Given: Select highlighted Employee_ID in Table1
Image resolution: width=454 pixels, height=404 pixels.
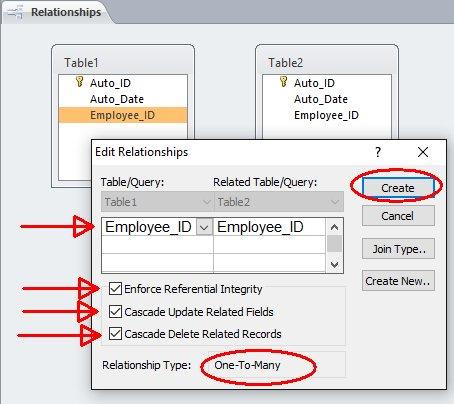Looking at the screenshot, I should click(x=123, y=115).
